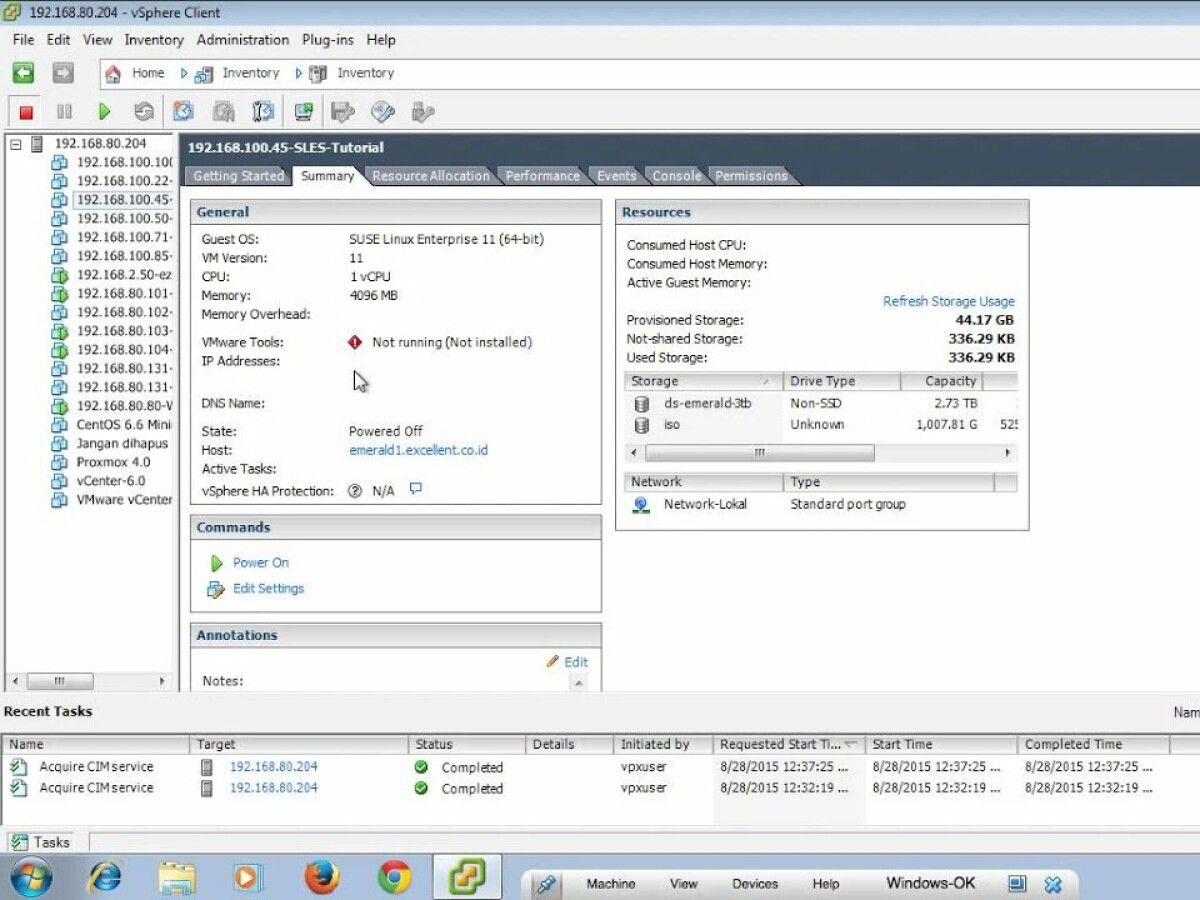
Task: Click the inventory tree horizontal scrollbar thumb
Action: tap(59, 681)
